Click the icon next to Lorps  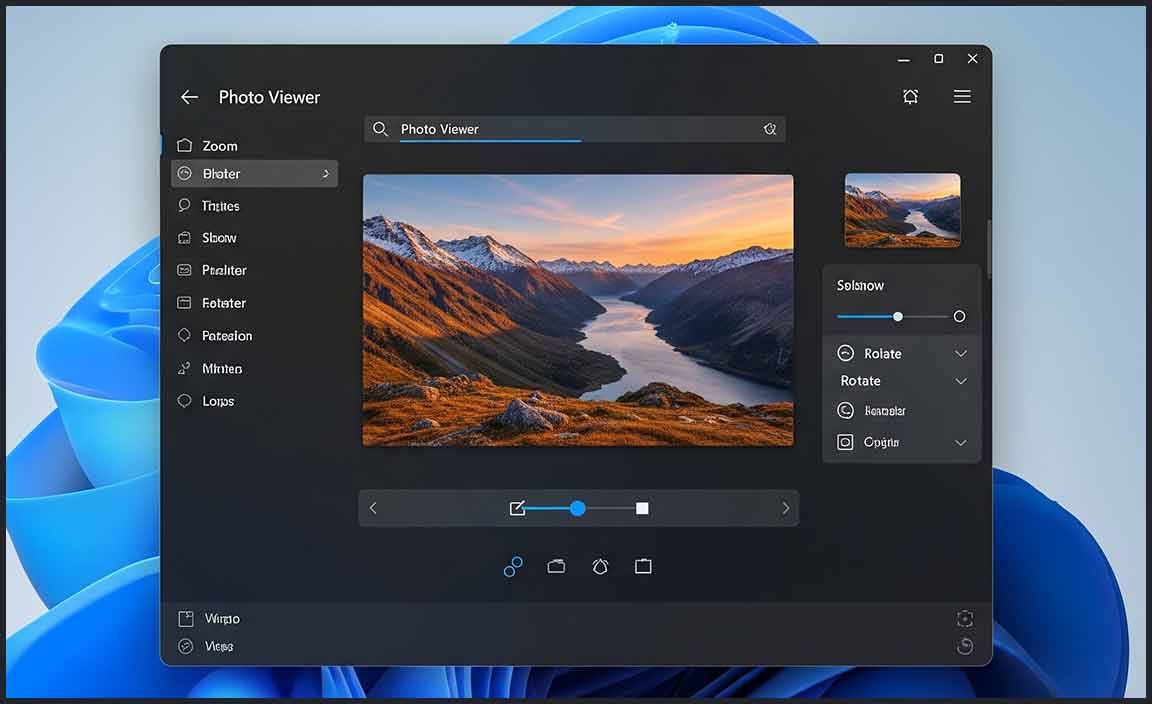pos(184,401)
